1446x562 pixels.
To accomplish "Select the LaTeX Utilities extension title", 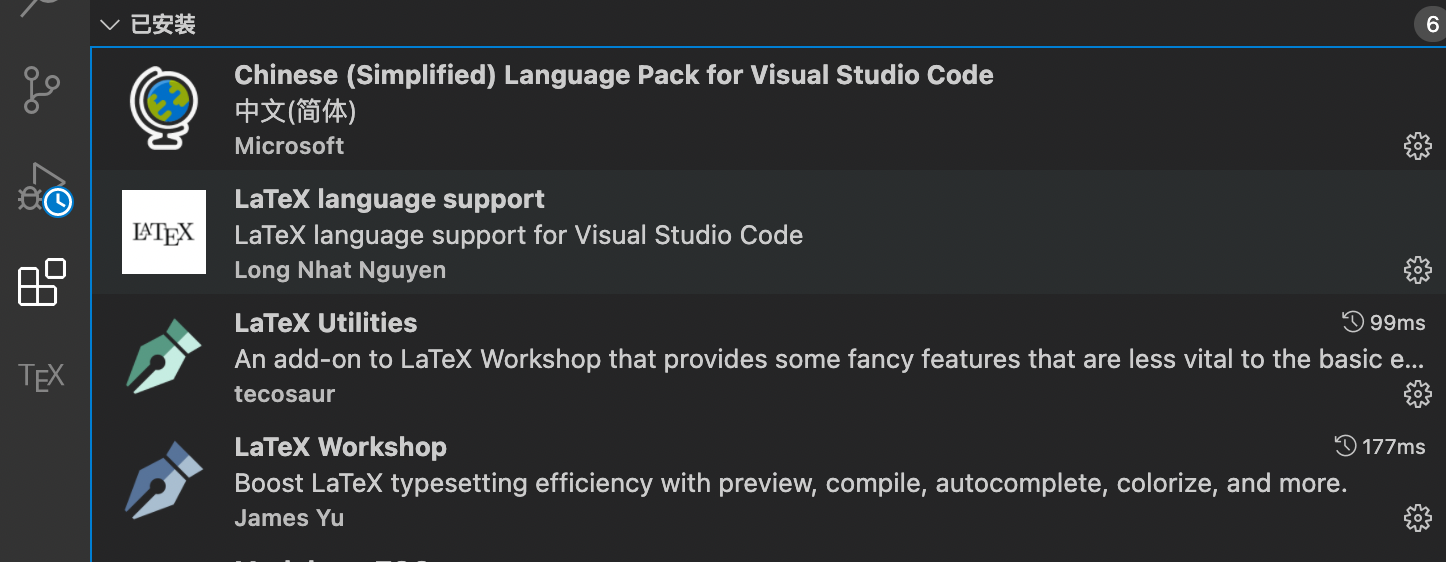I will pos(326,323).
